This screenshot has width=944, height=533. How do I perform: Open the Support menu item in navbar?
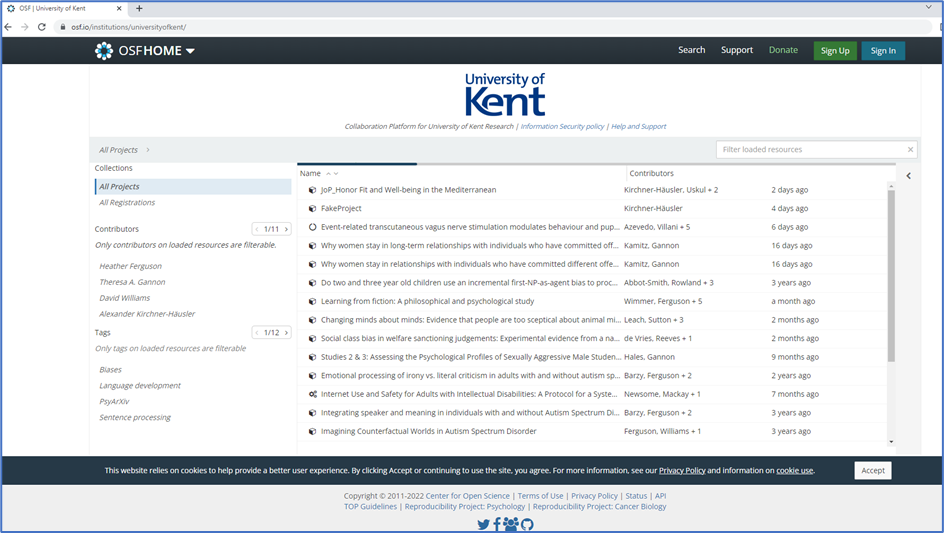click(737, 50)
